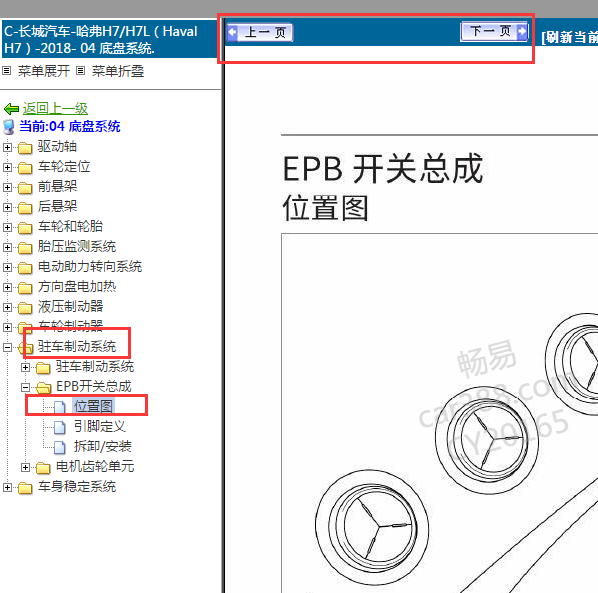Expand the 车轮制动器 node
This screenshot has width=598, height=593.
click(x=7, y=327)
